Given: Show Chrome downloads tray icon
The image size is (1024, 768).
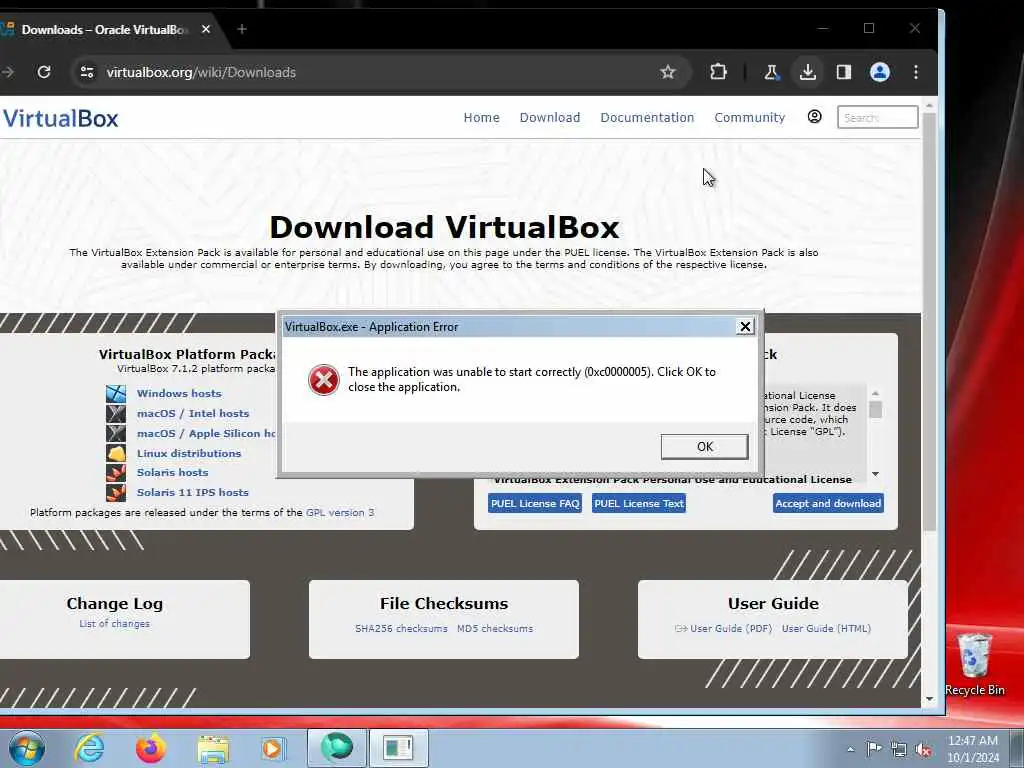Looking at the screenshot, I should (808, 72).
